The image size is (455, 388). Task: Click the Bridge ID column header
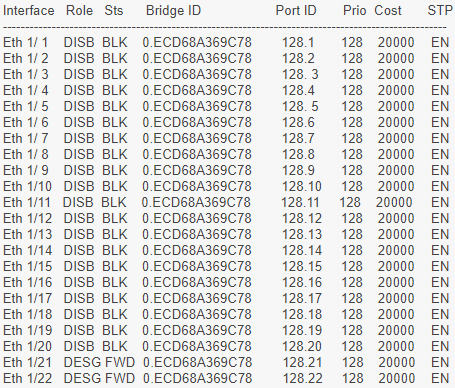click(x=173, y=11)
